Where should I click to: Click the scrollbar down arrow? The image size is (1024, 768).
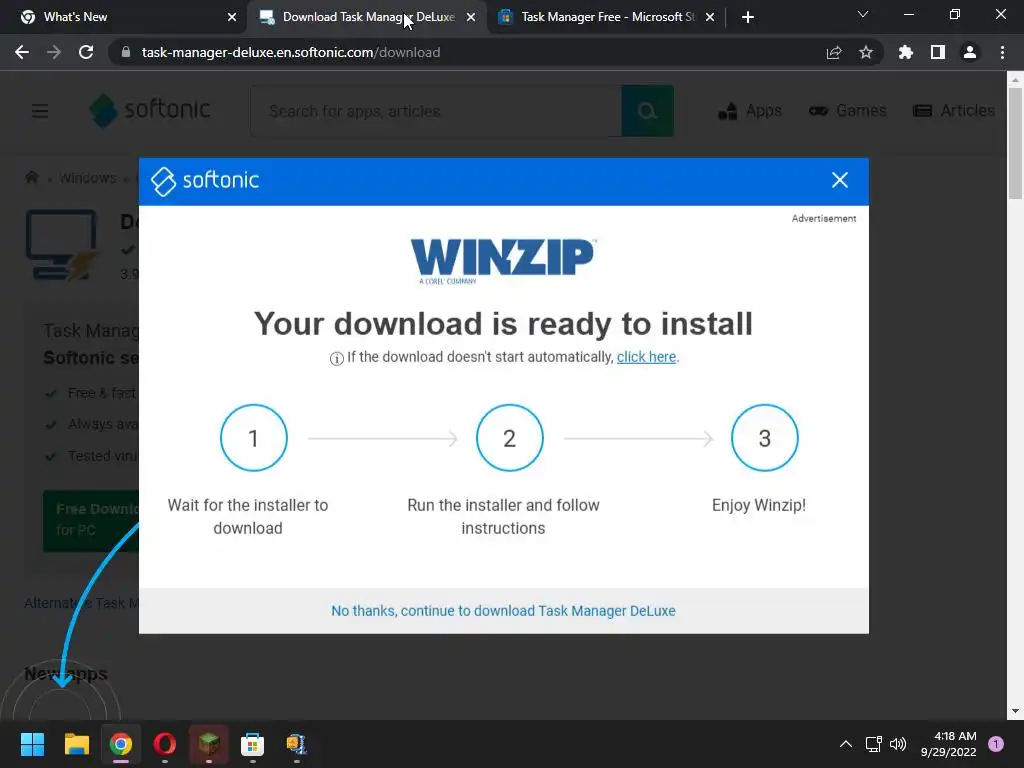1015,711
